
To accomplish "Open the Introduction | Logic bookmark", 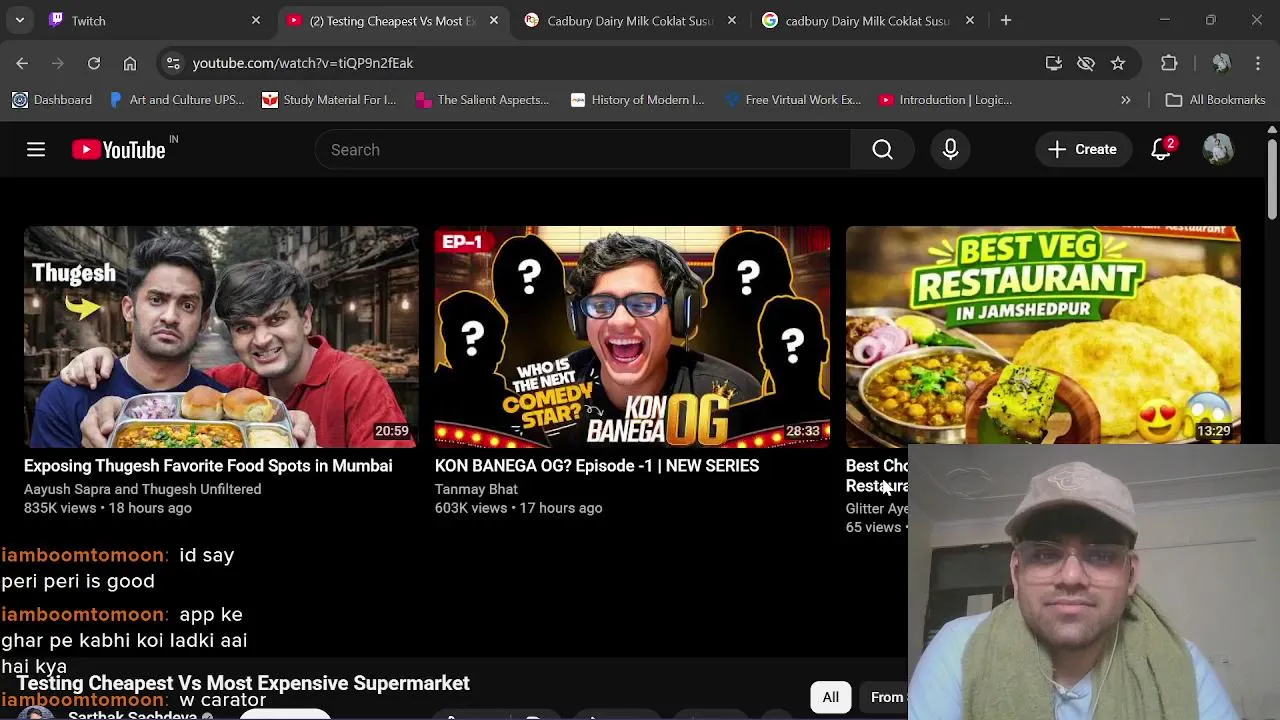I will pyautogui.click(x=945, y=100).
